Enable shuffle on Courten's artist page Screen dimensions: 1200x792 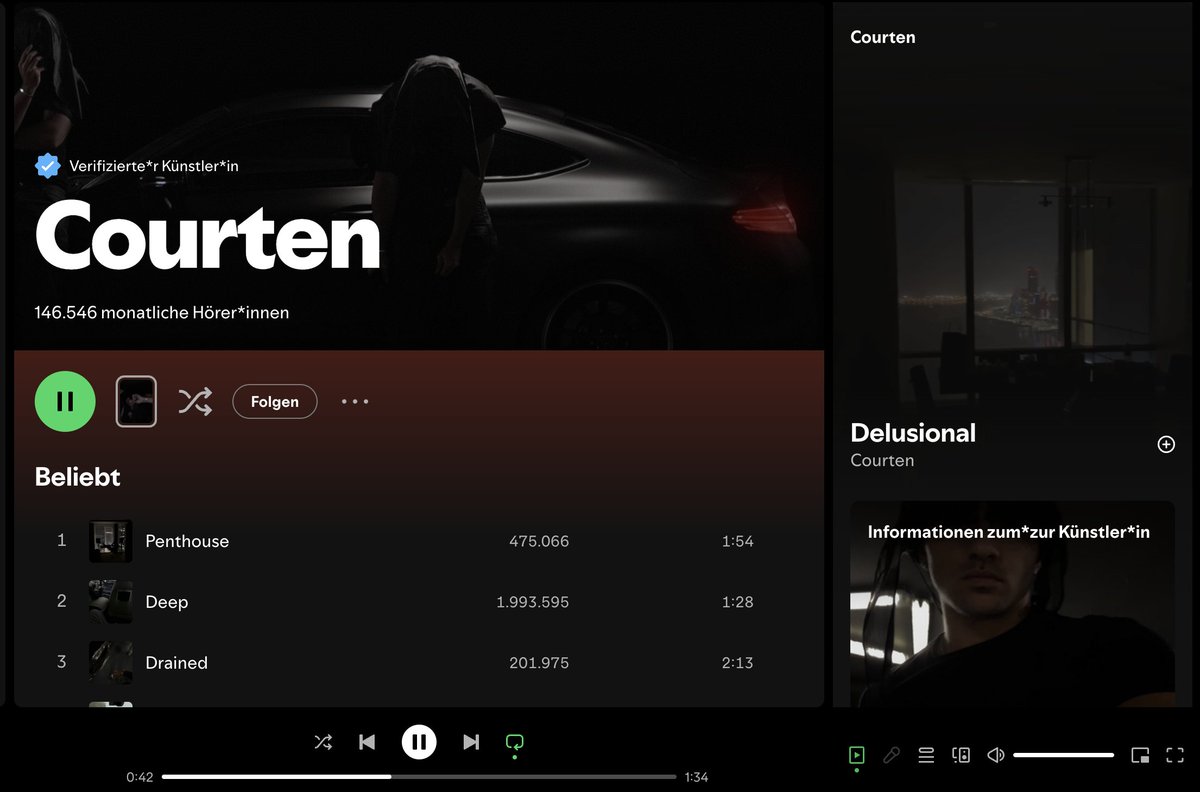pos(195,402)
